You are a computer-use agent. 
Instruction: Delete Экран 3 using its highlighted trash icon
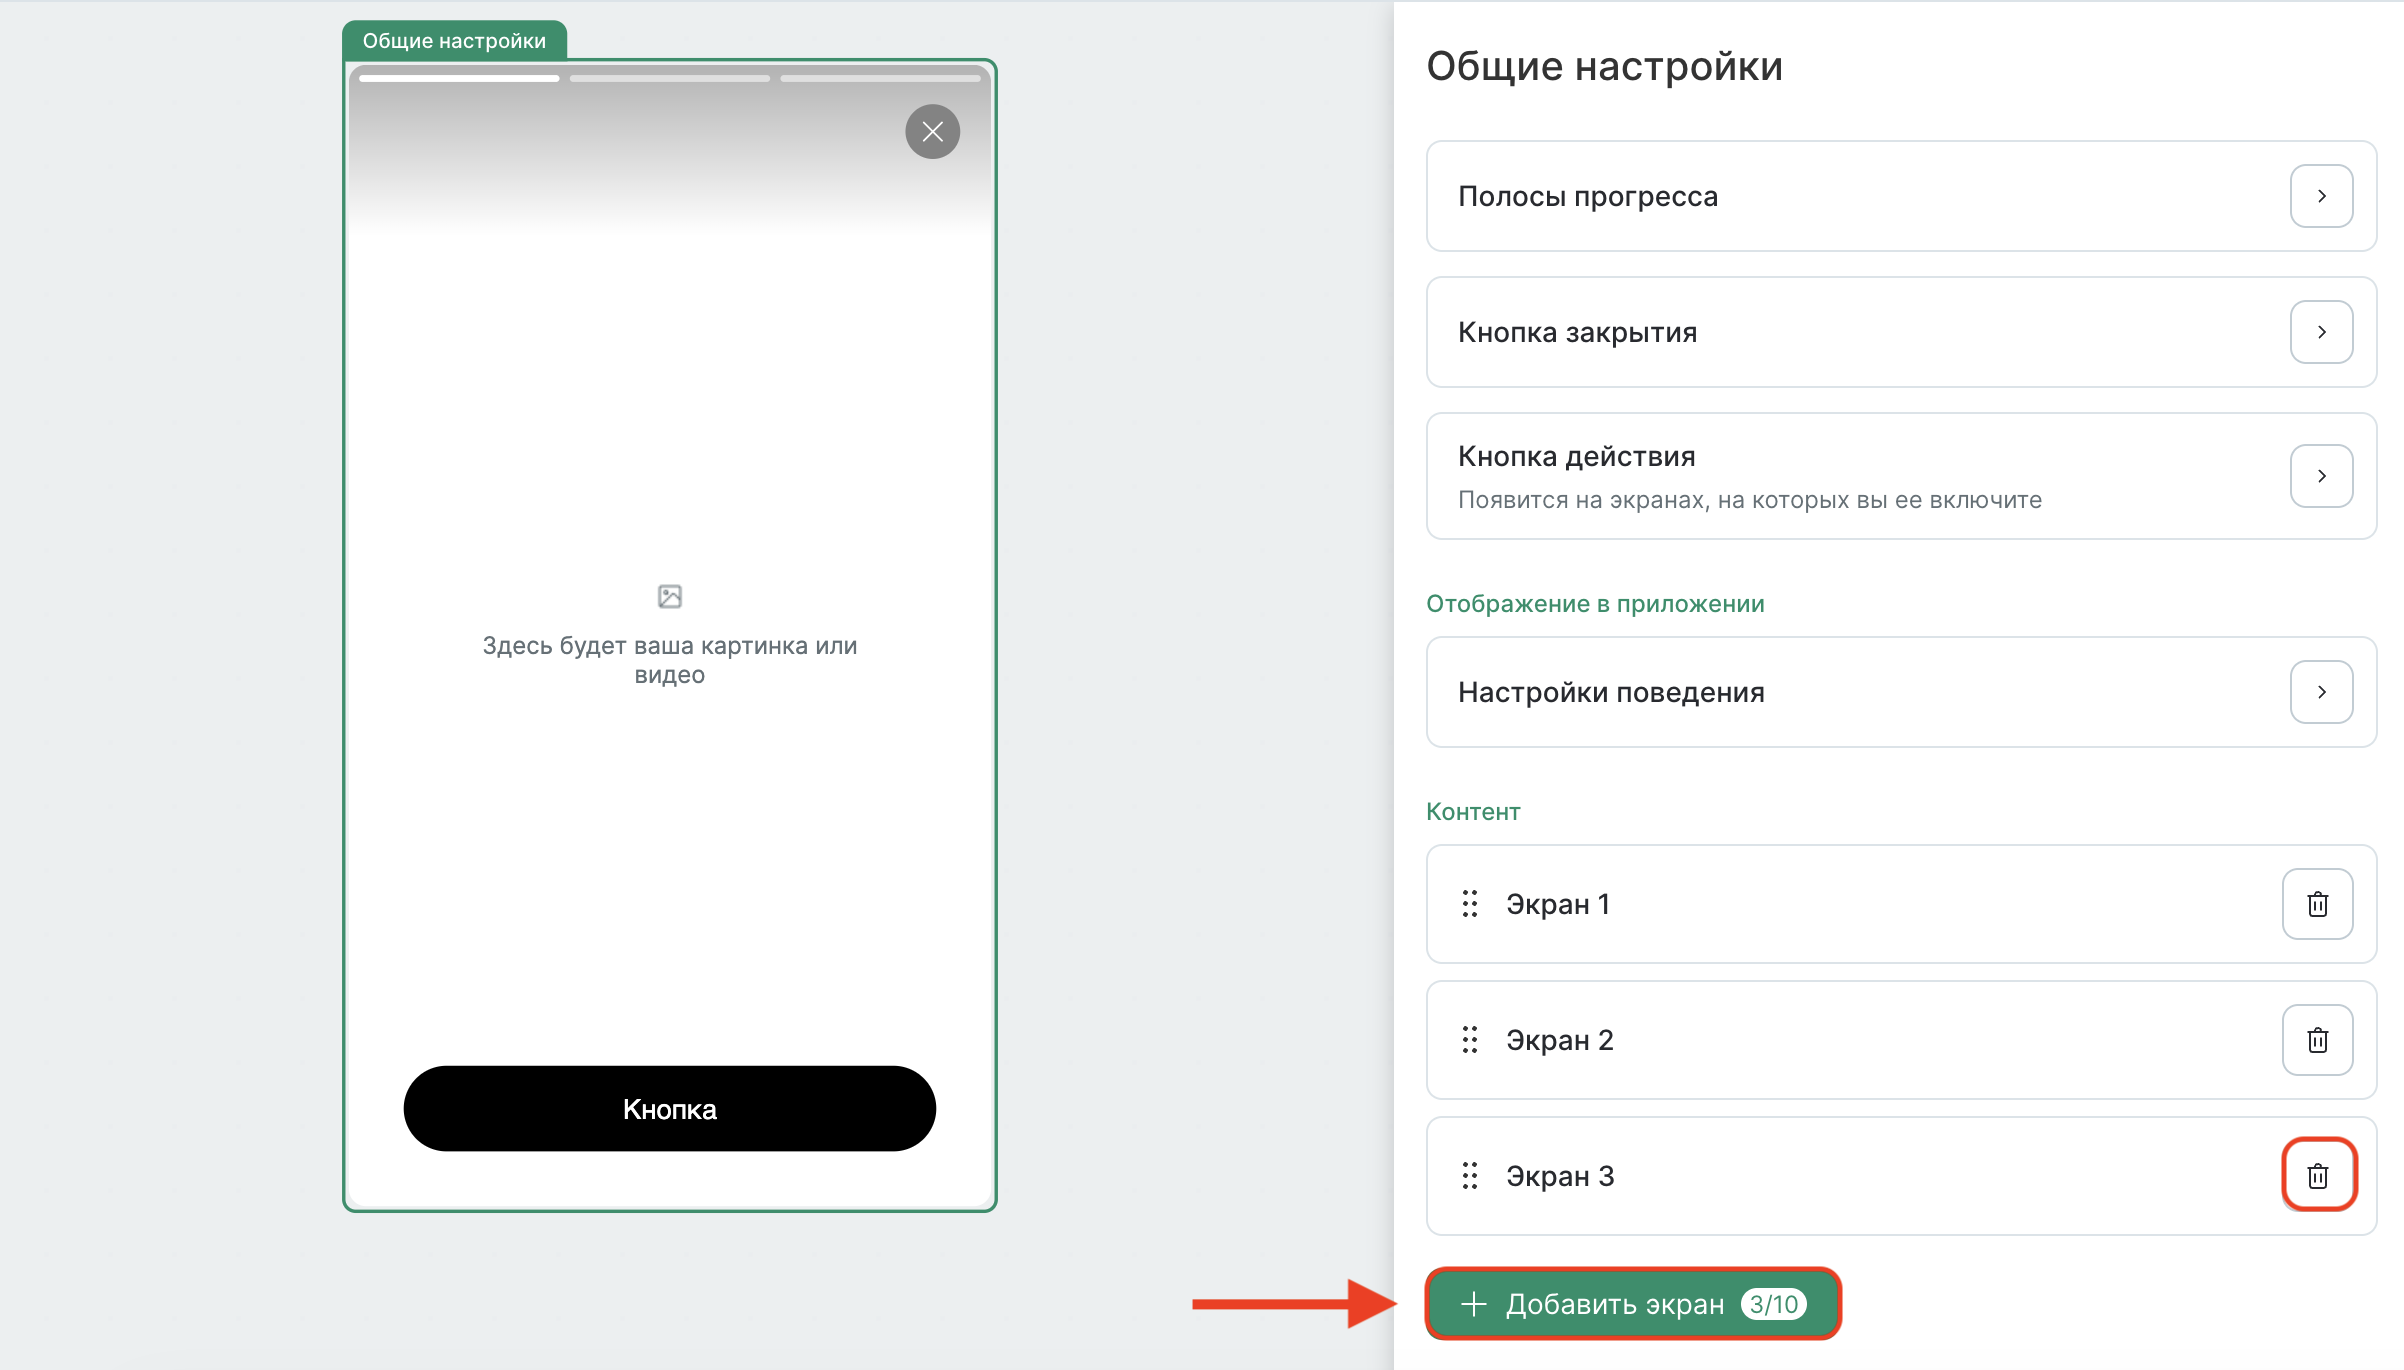click(2318, 1176)
